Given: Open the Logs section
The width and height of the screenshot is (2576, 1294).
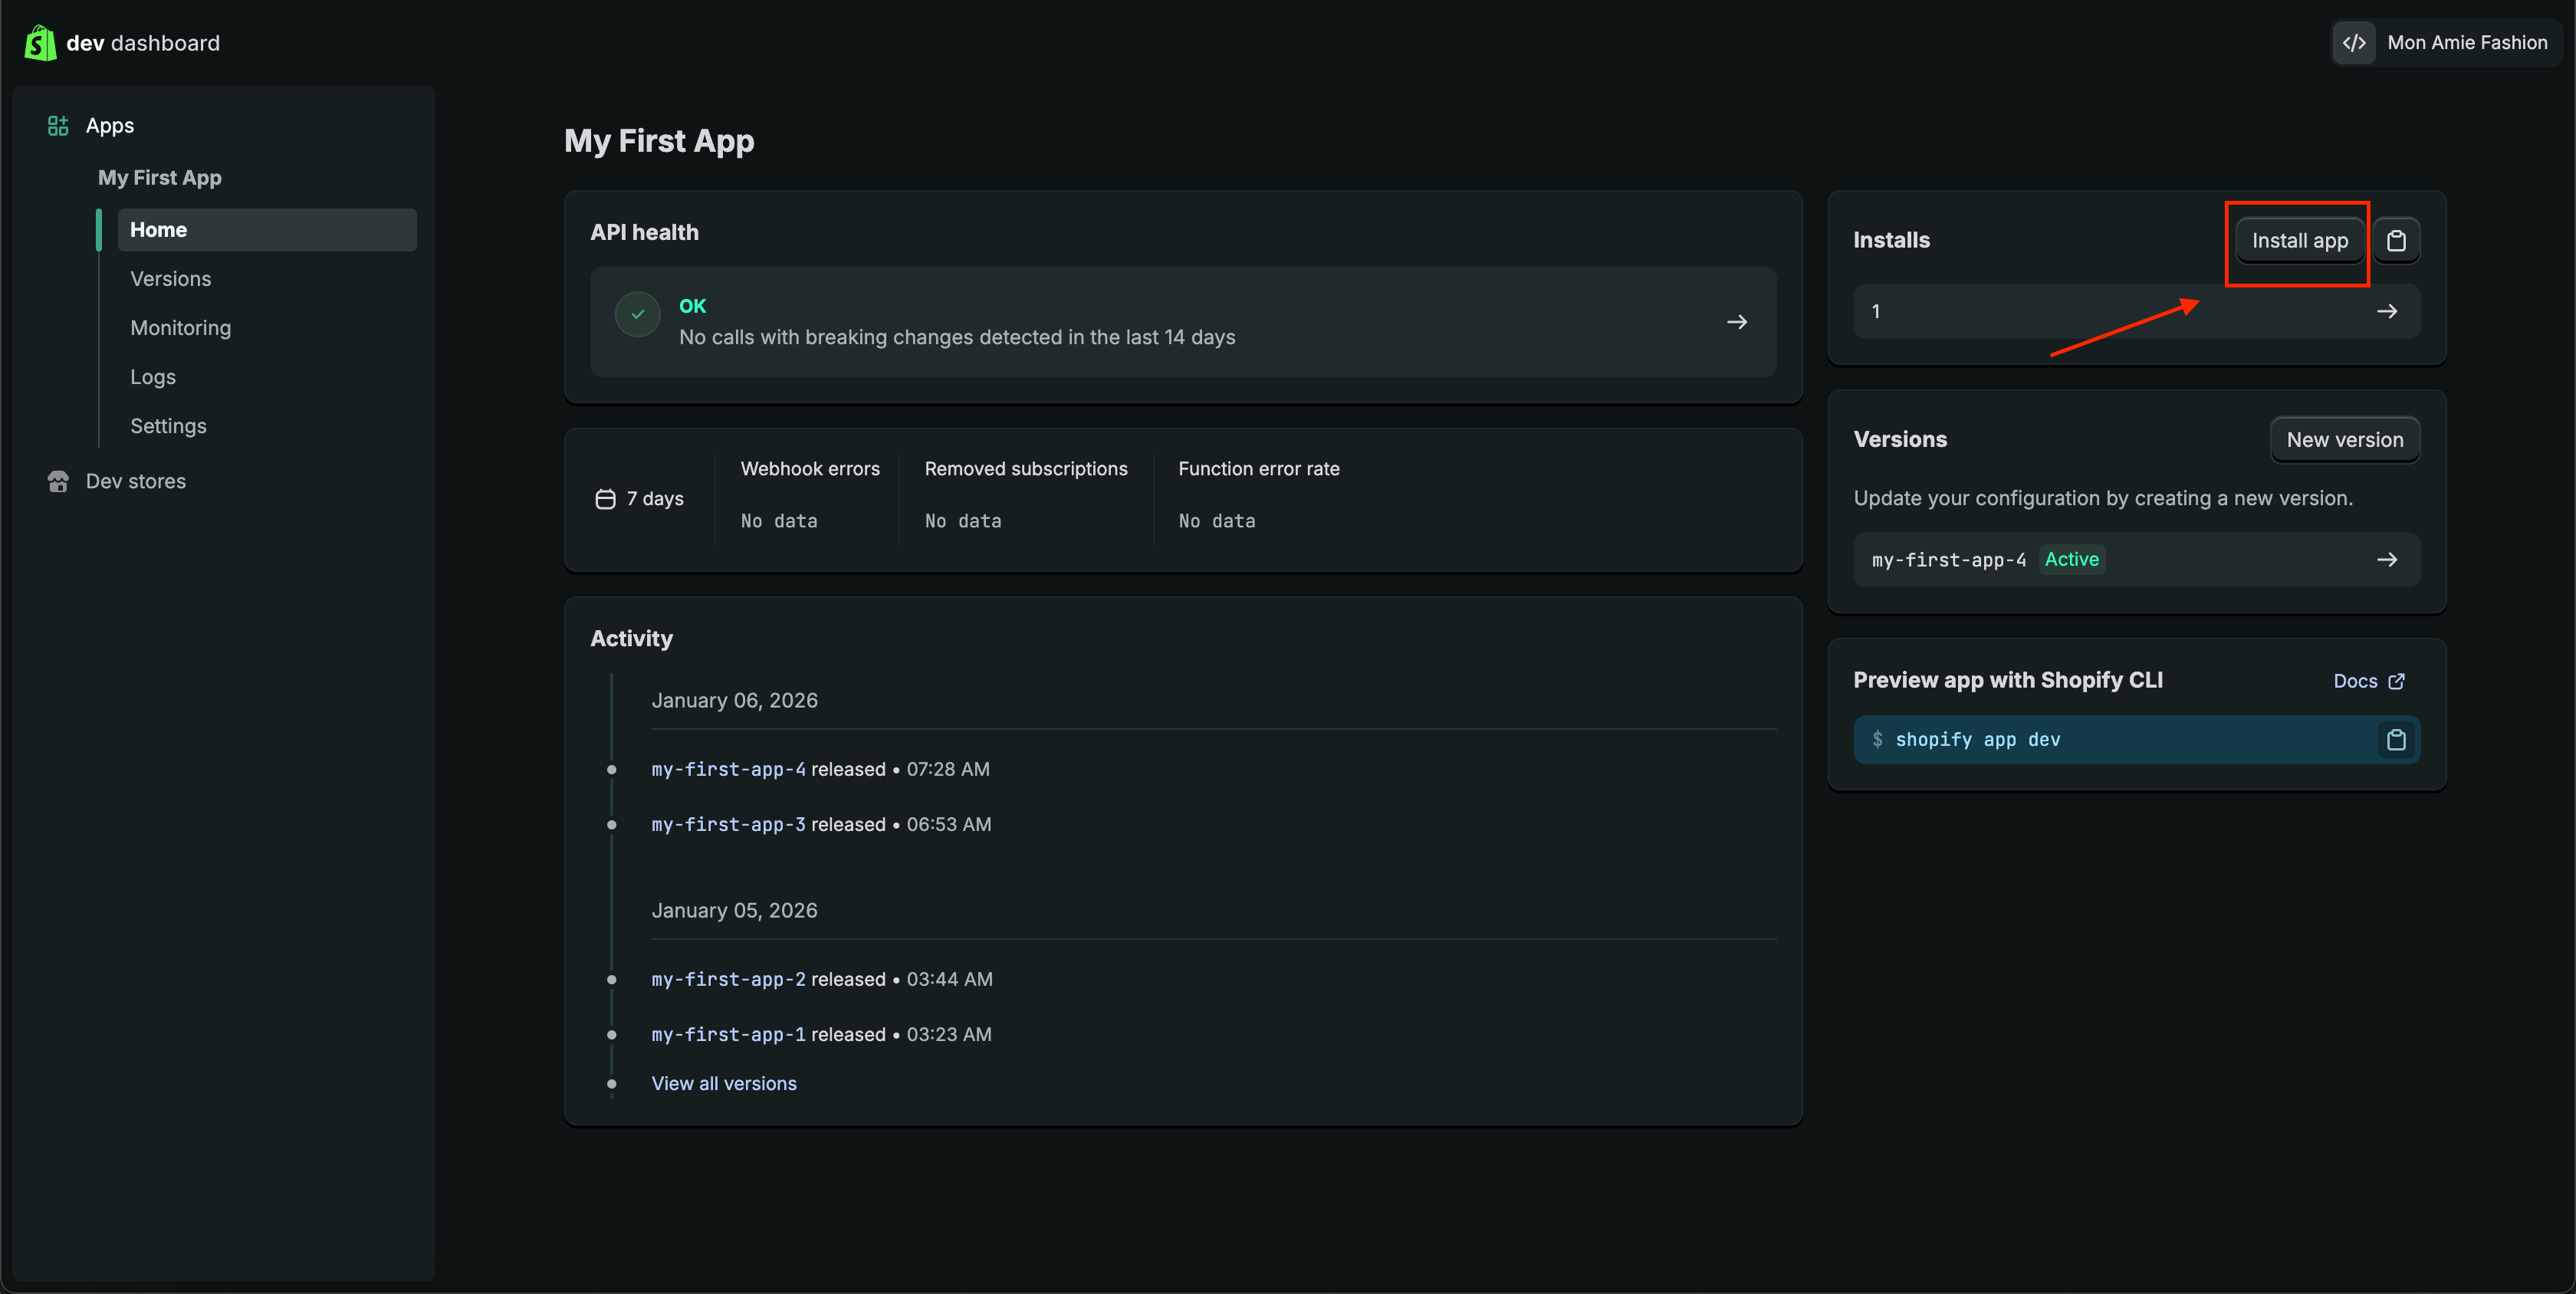Looking at the screenshot, I should [153, 377].
